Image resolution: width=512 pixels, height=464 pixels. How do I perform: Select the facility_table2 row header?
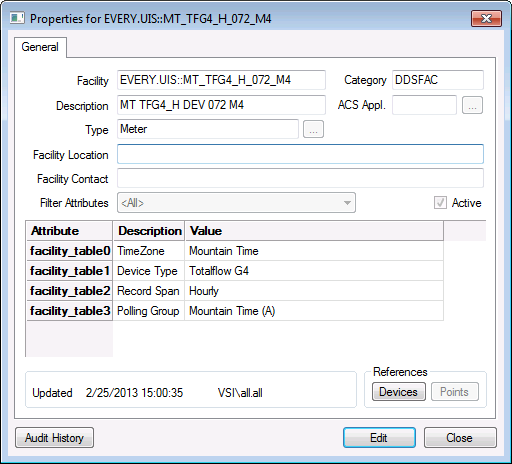[x=69, y=291]
